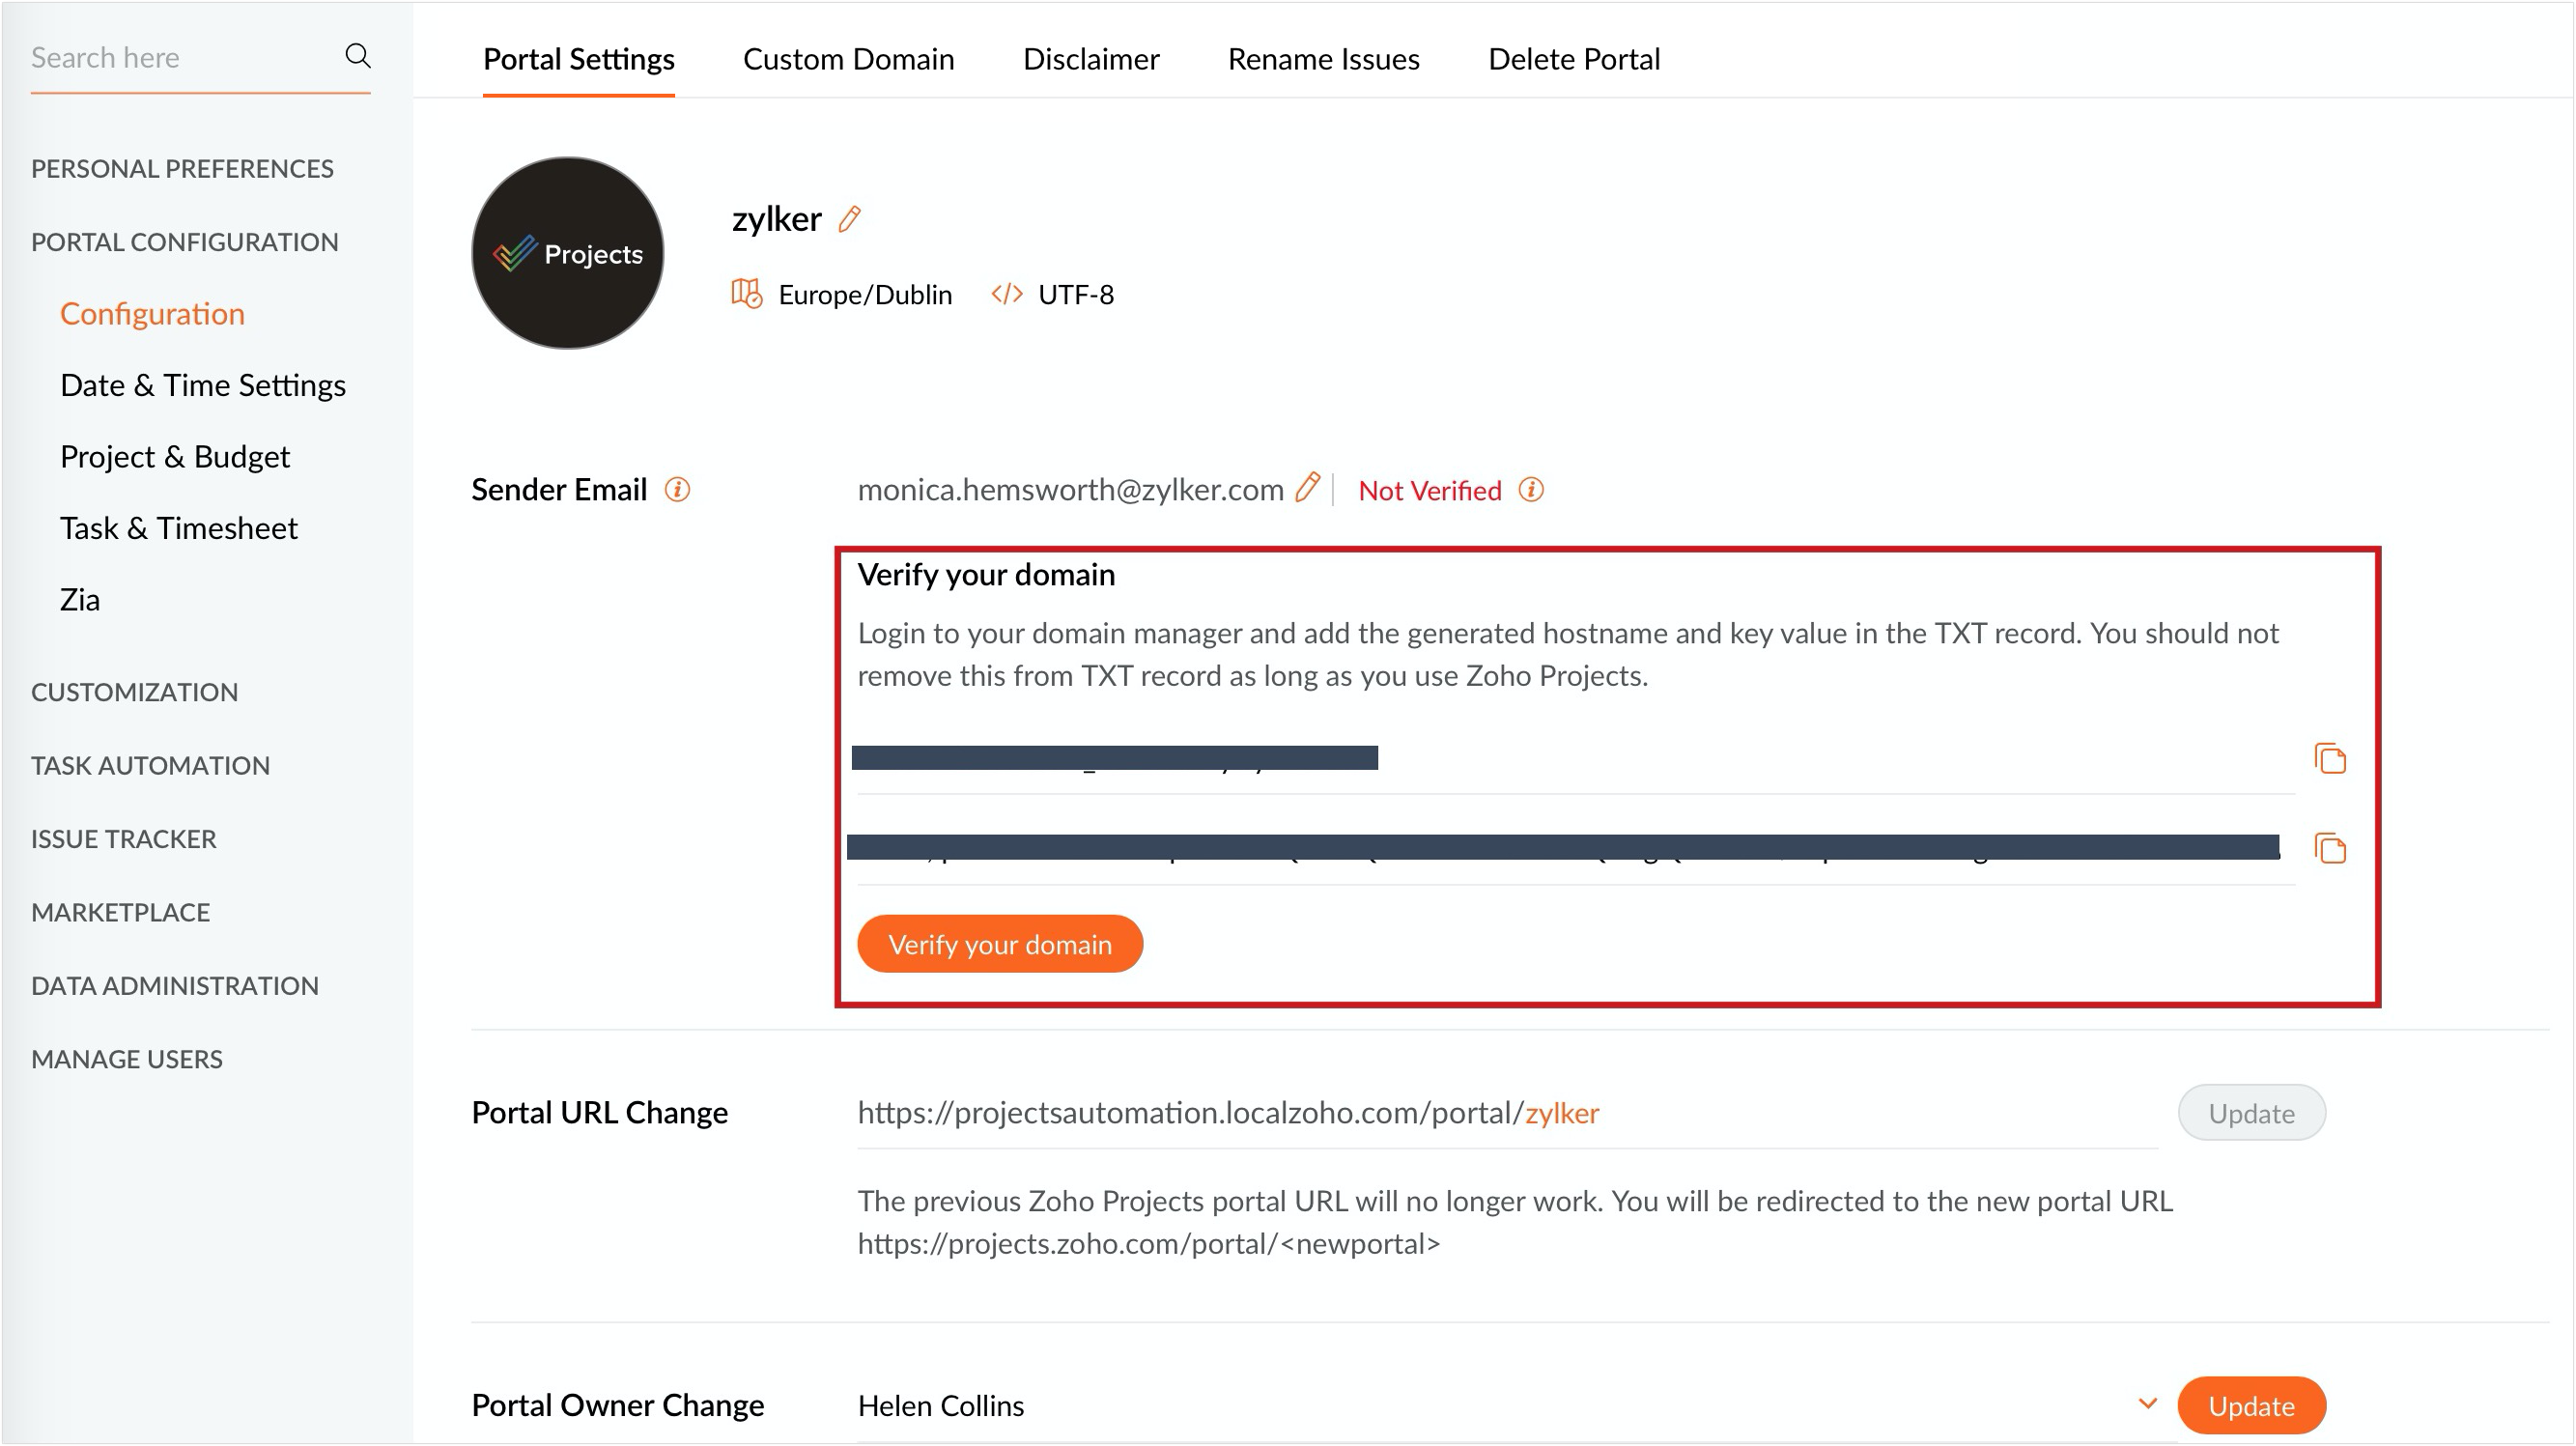
Task: Expand Portal Owner Change dropdown arrow
Action: (x=2146, y=1403)
